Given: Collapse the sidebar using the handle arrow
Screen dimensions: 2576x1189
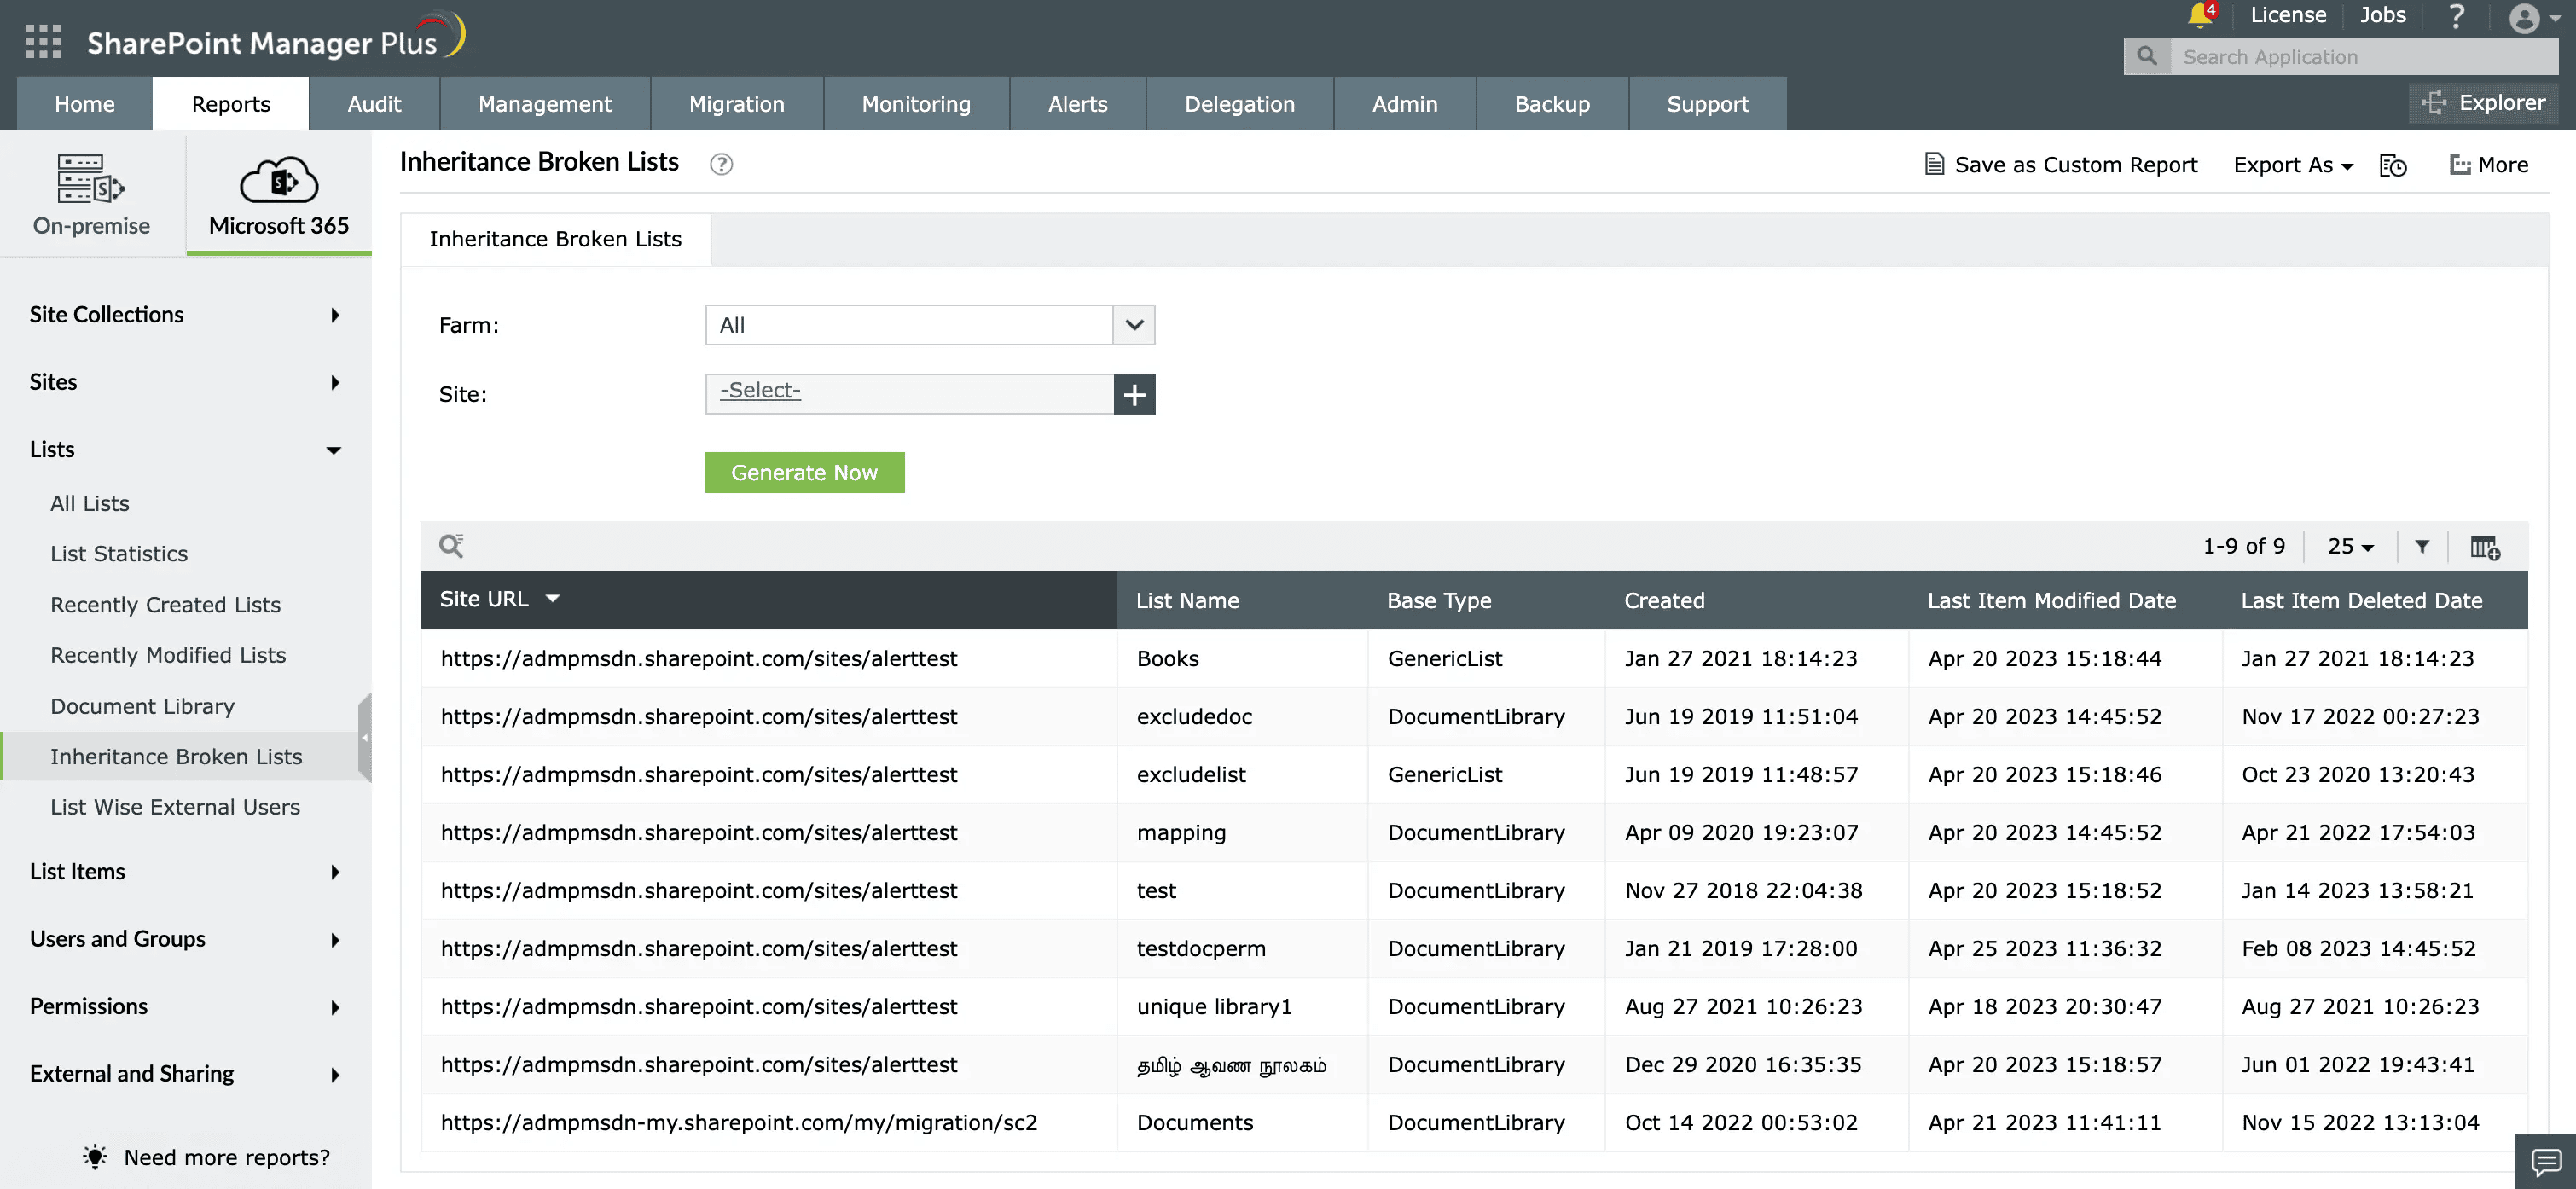Looking at the screenshot, I should pyautogui.click(x=365, y=737).
